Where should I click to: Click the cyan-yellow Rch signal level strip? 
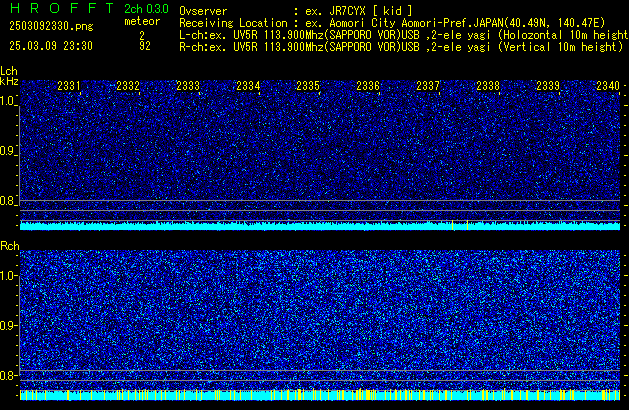[x=320, y=395]
